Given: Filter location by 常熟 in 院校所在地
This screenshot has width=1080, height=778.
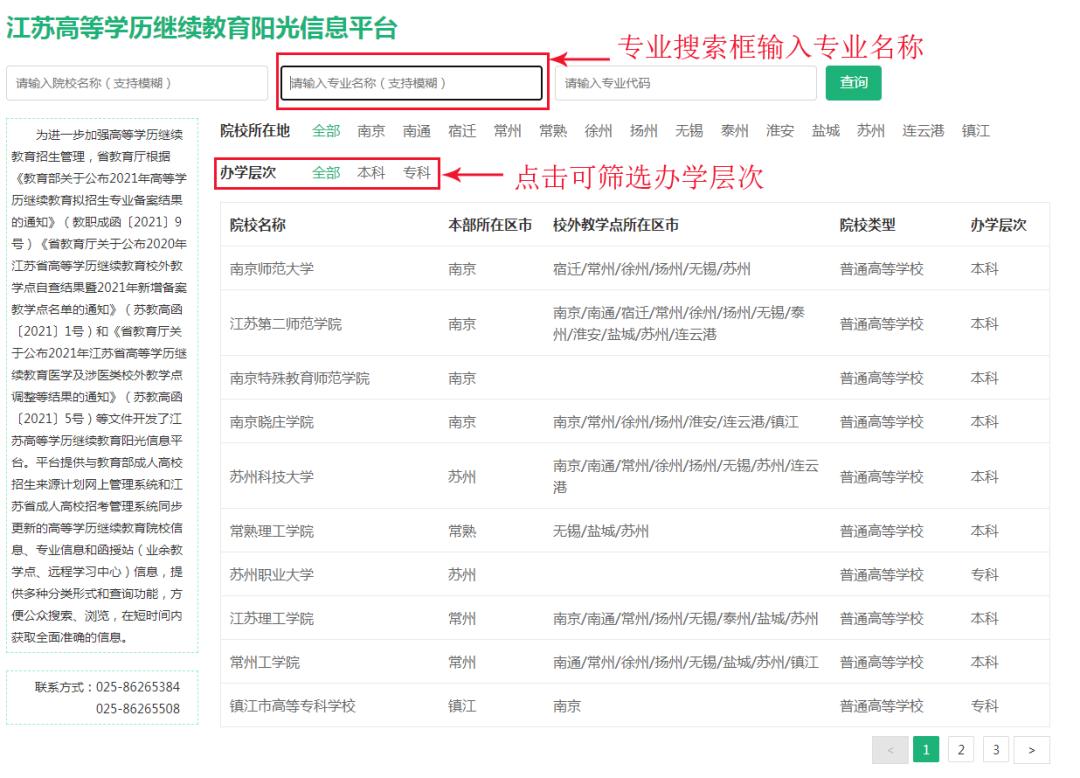Looking at the screenshot, I should pos(553,131).
